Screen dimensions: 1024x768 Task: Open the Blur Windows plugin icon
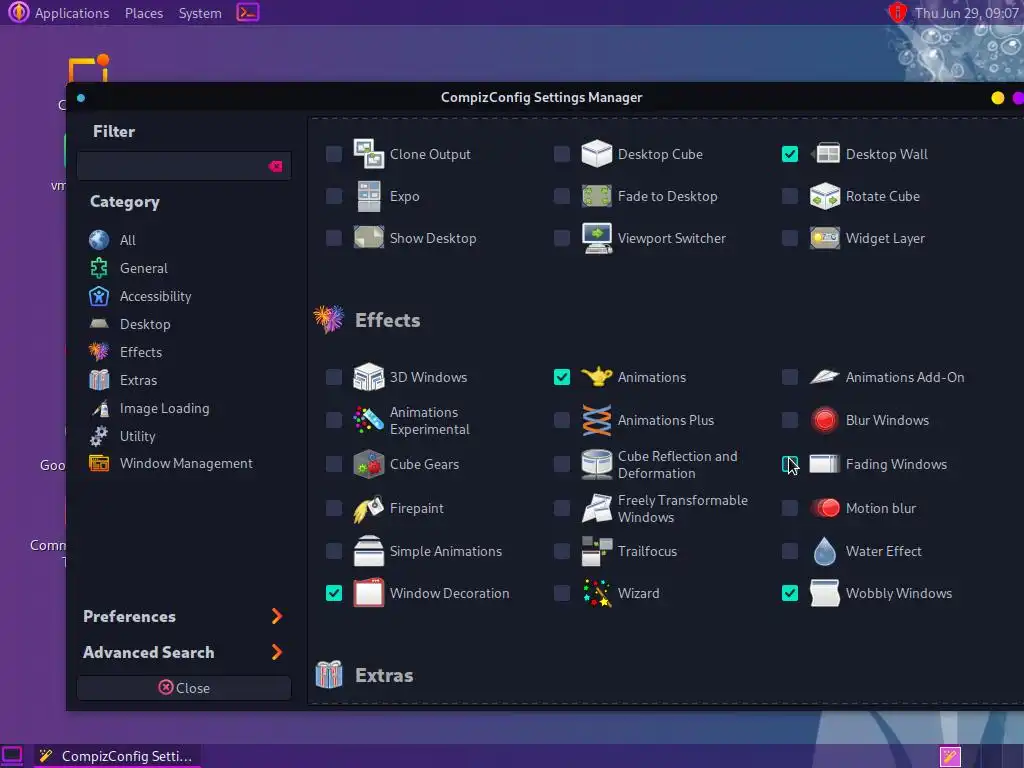coord(825,420)
